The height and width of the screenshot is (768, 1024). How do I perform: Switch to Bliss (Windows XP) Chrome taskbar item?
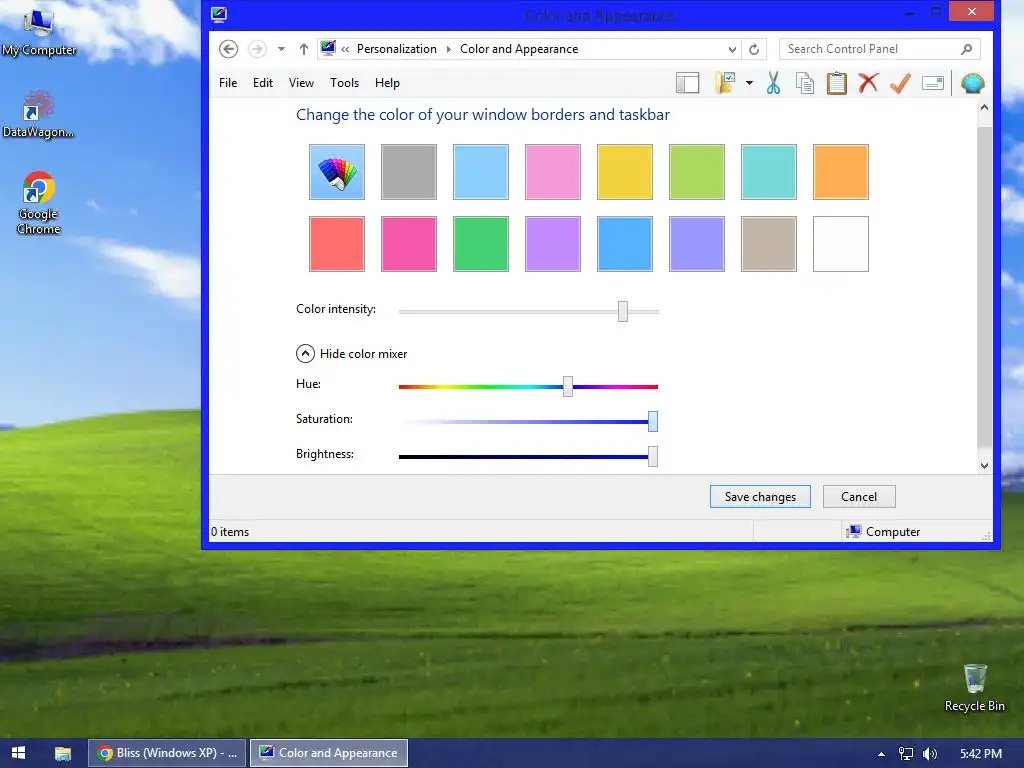pyautogui.click(x=167, y=753)
